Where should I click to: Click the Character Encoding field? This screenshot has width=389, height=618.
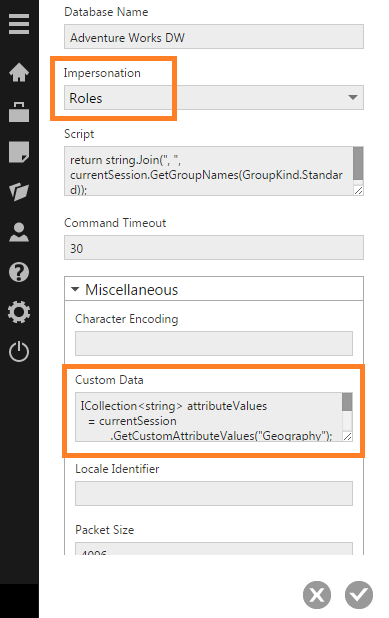coord(214,343)
